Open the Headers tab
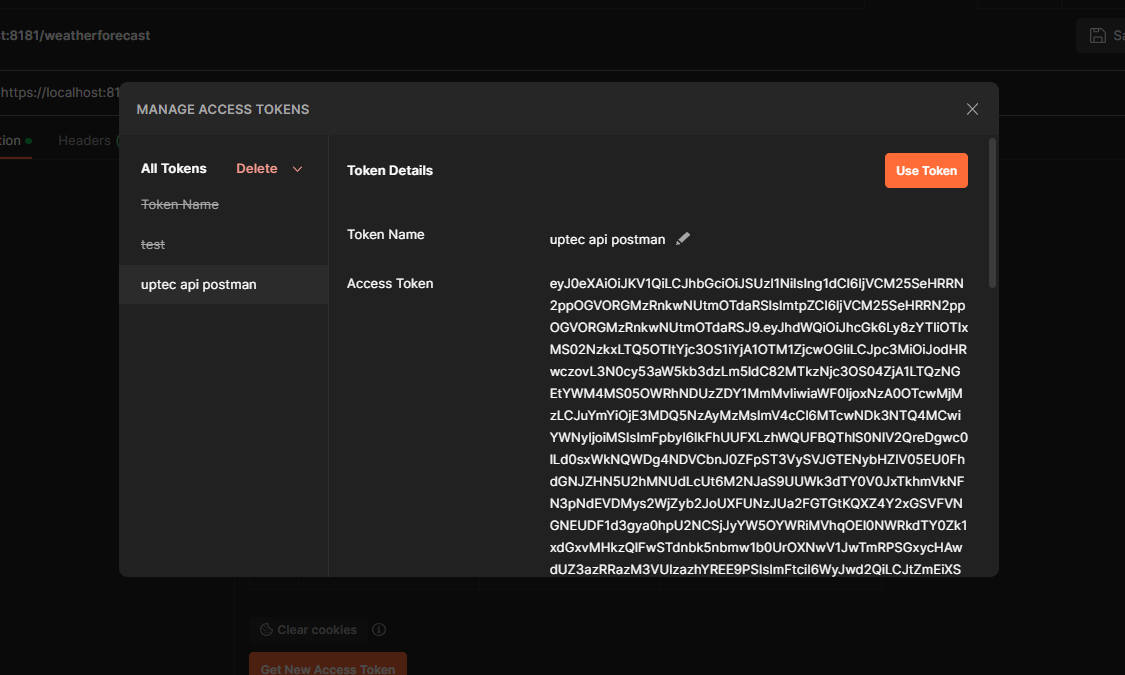This screenshot has width=1125, height=675. coord(84,141)
